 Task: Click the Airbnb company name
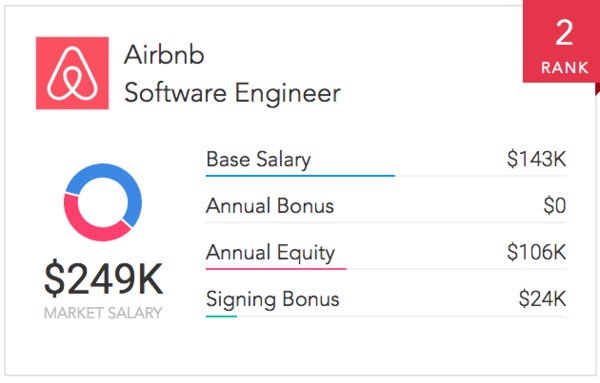pyautogui.click(x=164, y=55)
